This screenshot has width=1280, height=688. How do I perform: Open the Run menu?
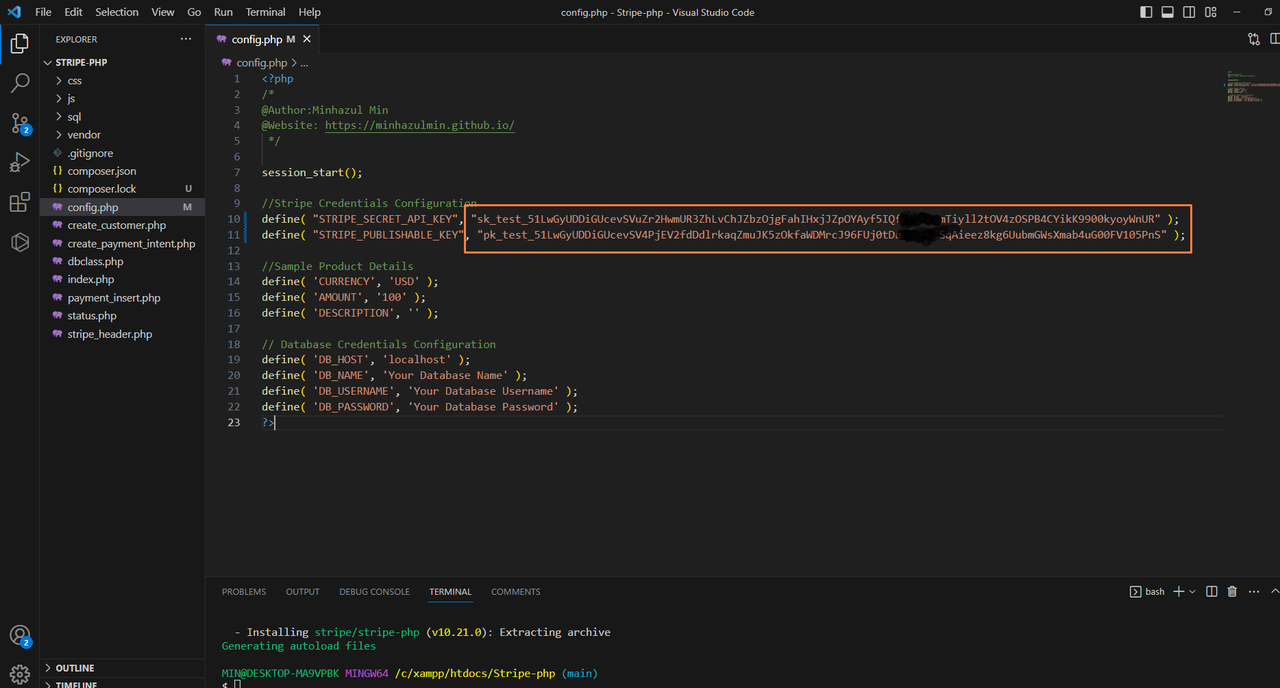click(x=223, y=12)
